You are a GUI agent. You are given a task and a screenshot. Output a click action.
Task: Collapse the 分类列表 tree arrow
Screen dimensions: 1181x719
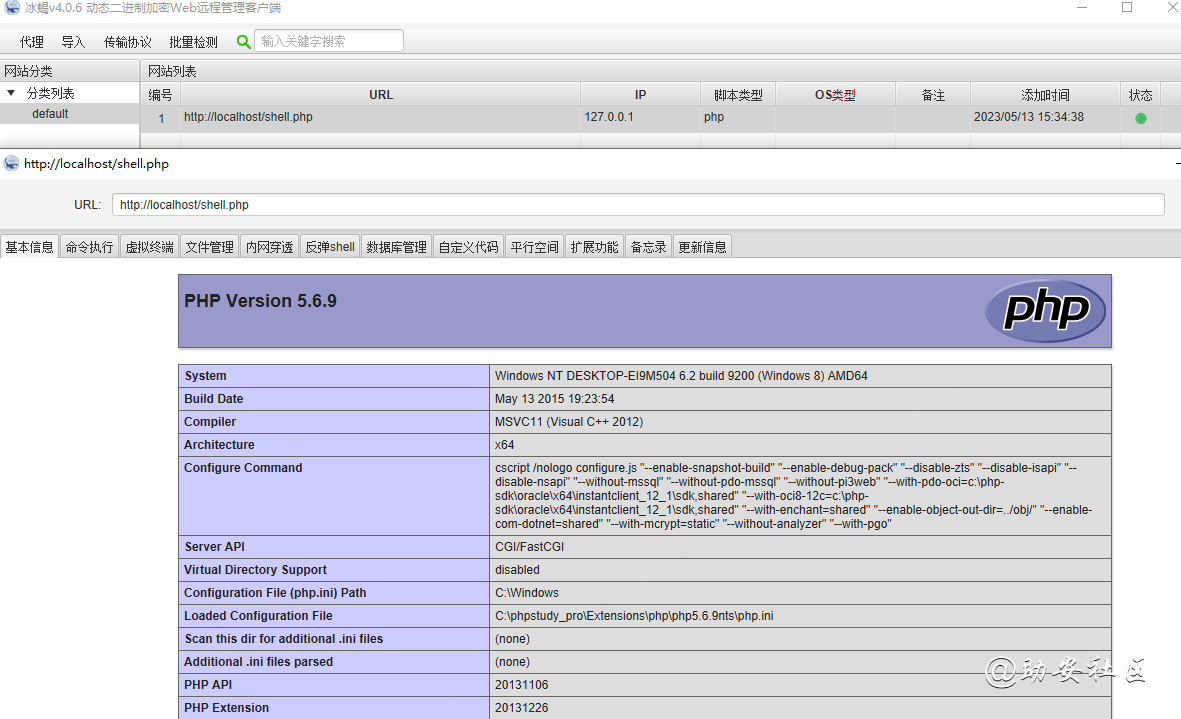tap(11, 93)
